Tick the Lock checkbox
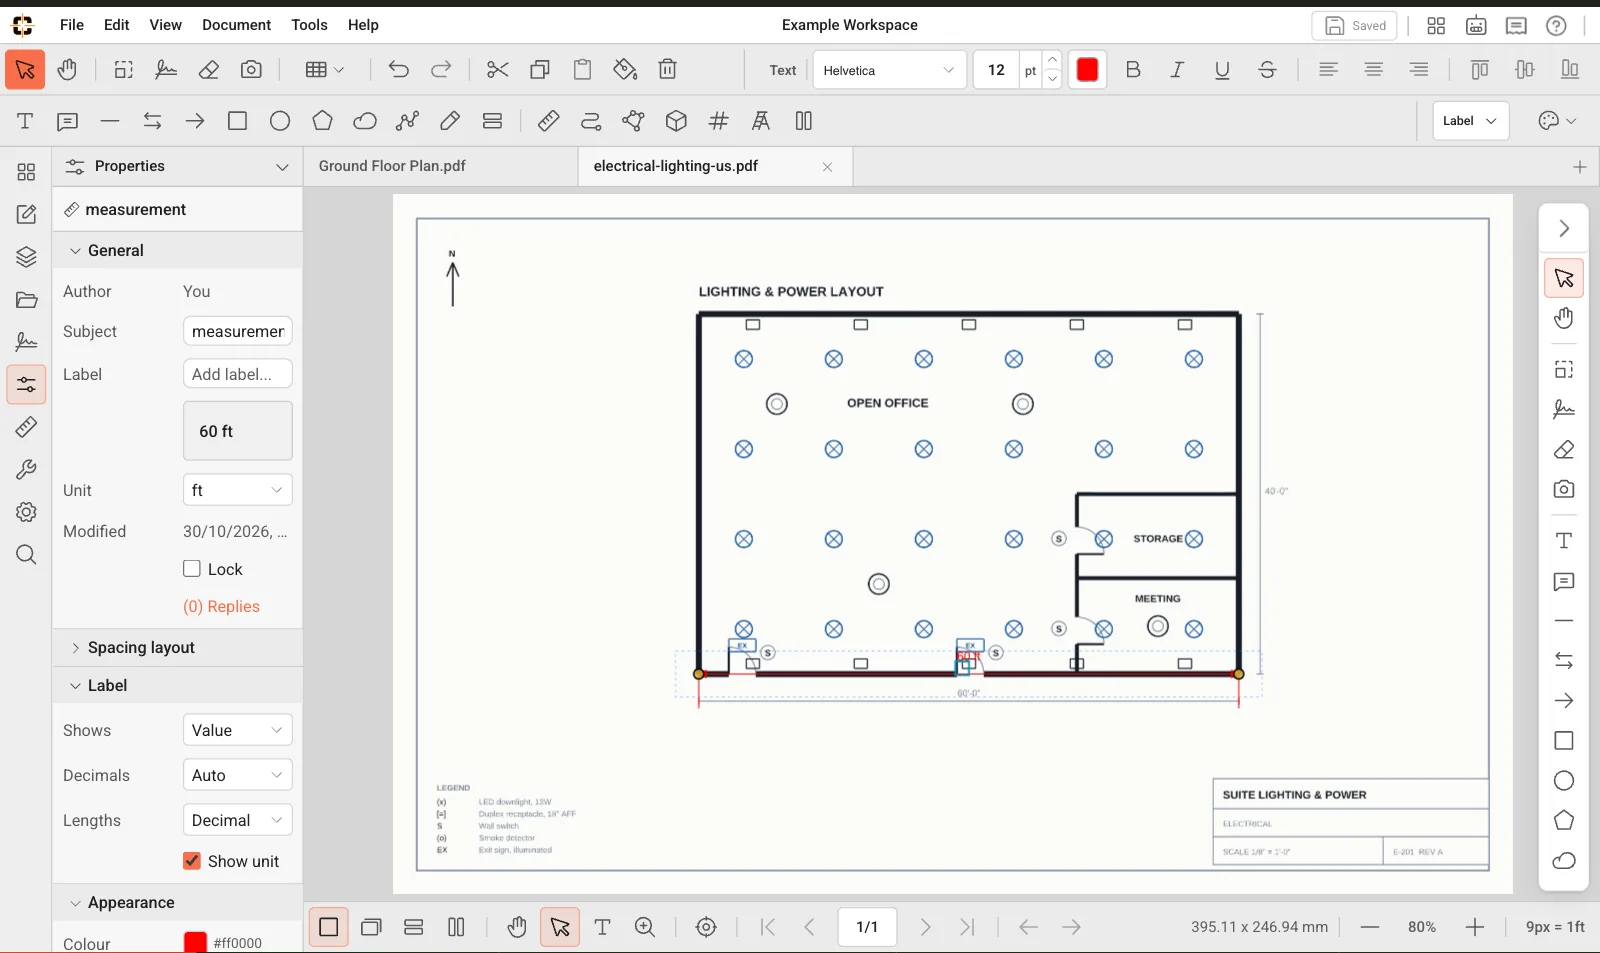This screenshot has width=1600, height=953. click(x=192, y=569)
